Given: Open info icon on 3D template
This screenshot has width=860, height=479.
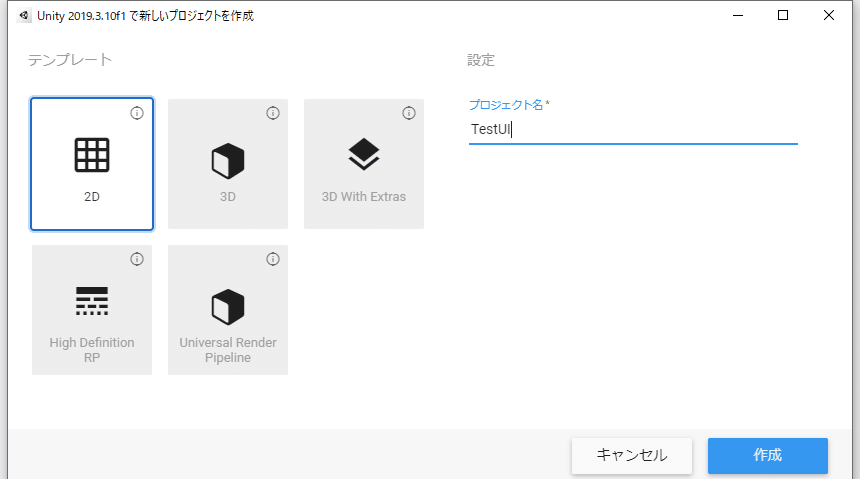Looking at the screenshot, I should (273, 113).
